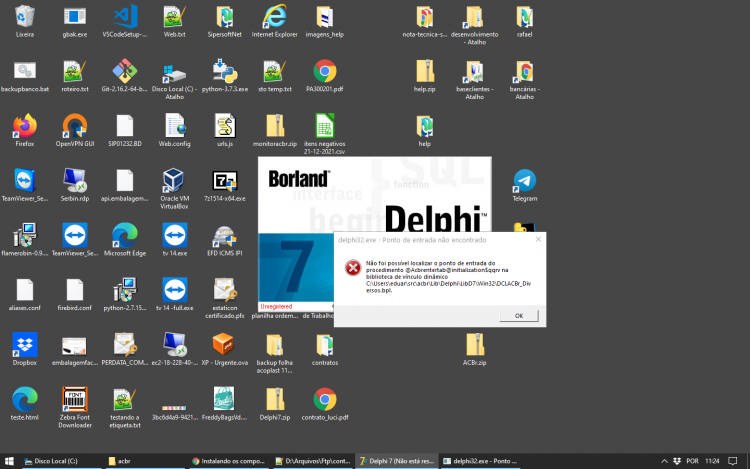Switch to delphi32.exe - Ponto taskbar button
This screenshot has width=750, height=469.
coord(480,461)
